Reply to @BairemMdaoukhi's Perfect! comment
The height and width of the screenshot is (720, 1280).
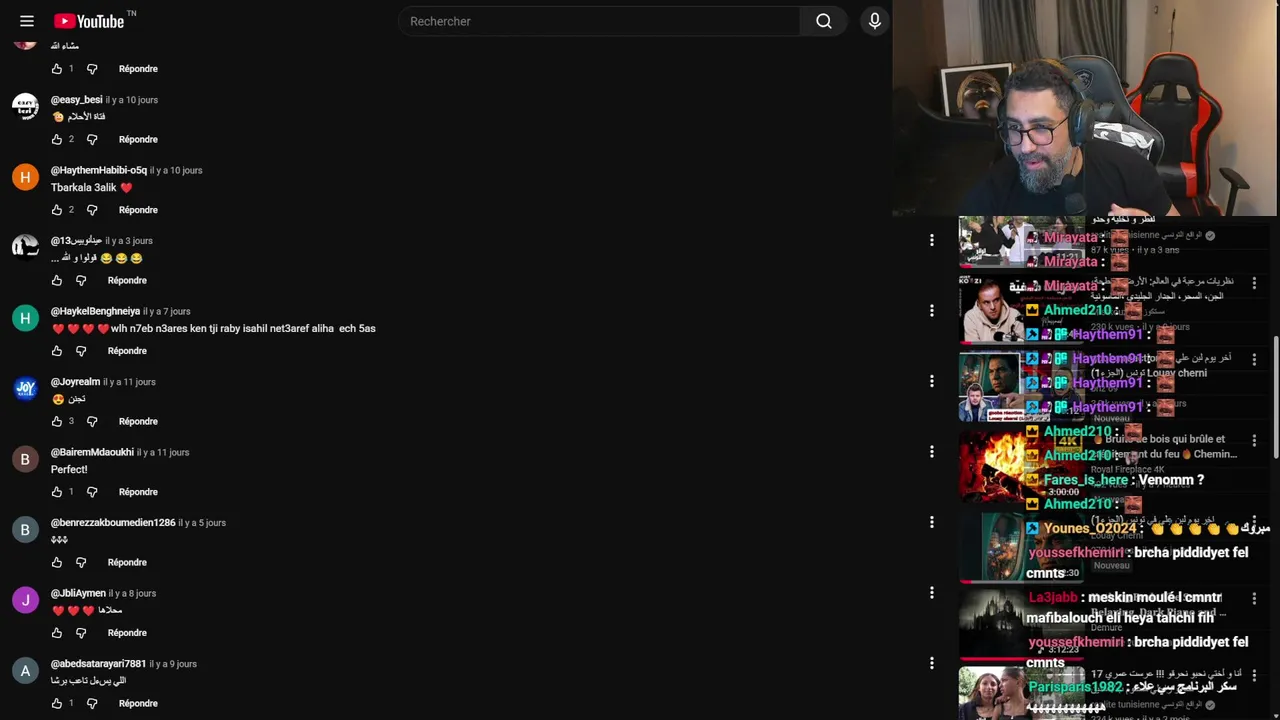[138, 492]
